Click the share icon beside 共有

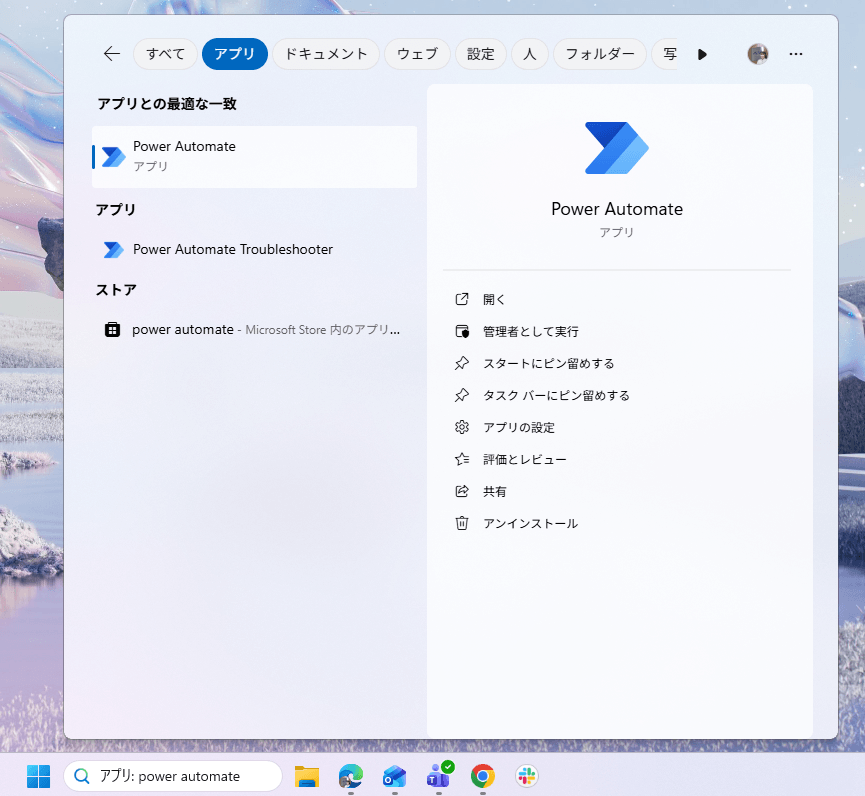[462, 491]
